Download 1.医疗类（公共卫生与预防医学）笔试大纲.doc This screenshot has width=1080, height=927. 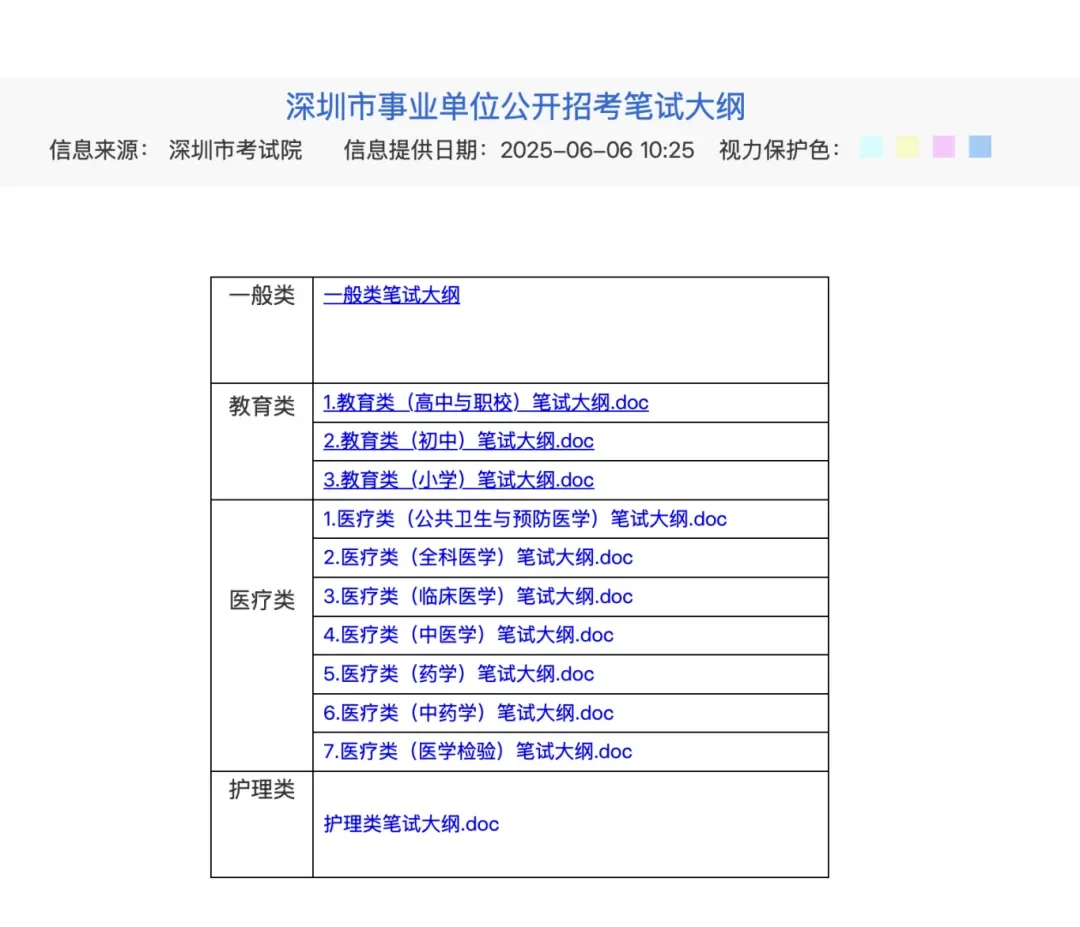525,519
